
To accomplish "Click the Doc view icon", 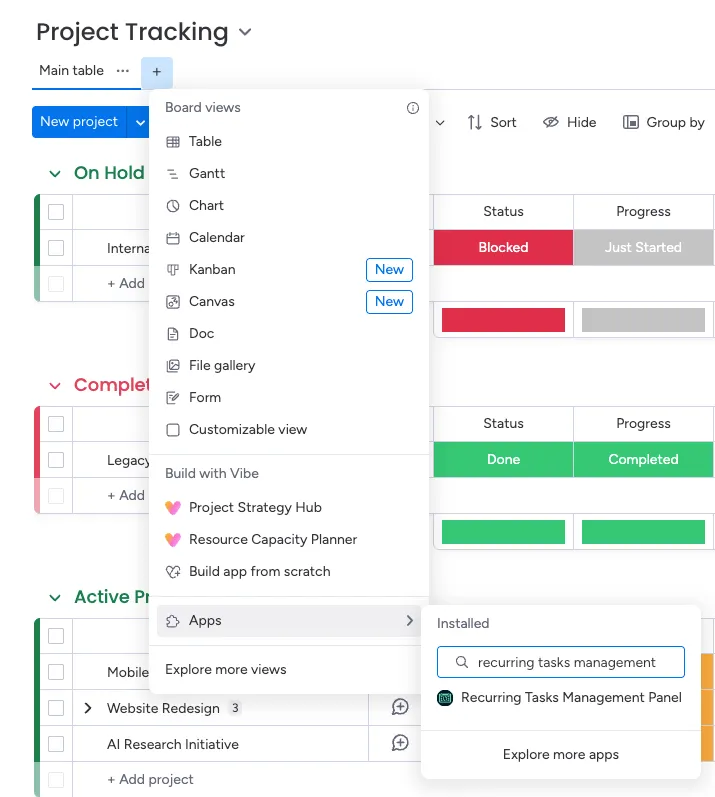I will coord(173,334).
